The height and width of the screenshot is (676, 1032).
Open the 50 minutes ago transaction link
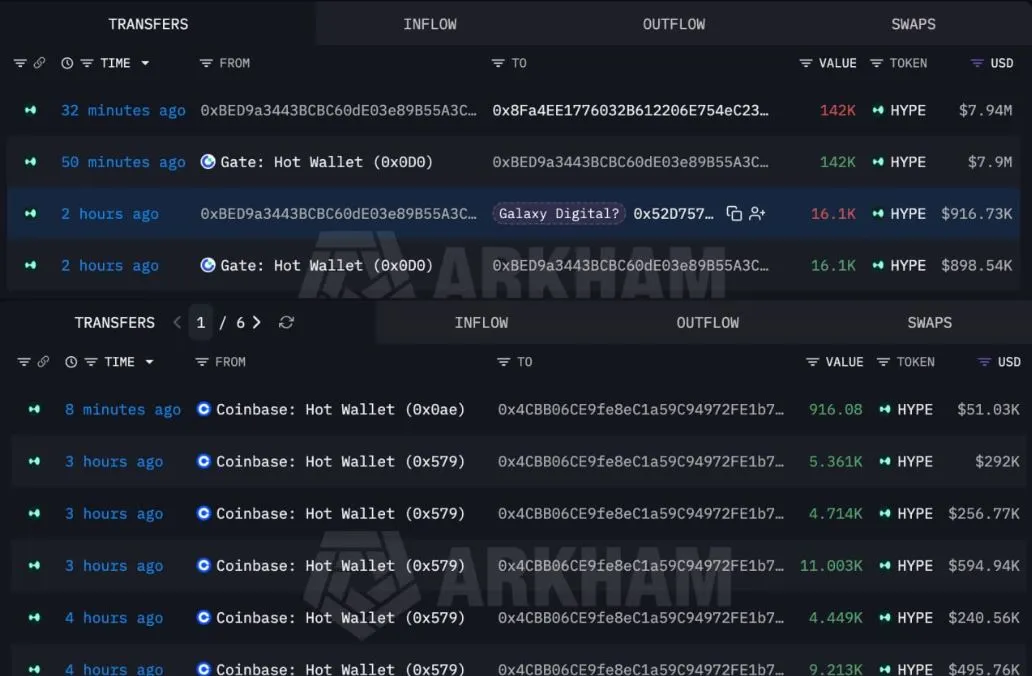click(123, 162)
